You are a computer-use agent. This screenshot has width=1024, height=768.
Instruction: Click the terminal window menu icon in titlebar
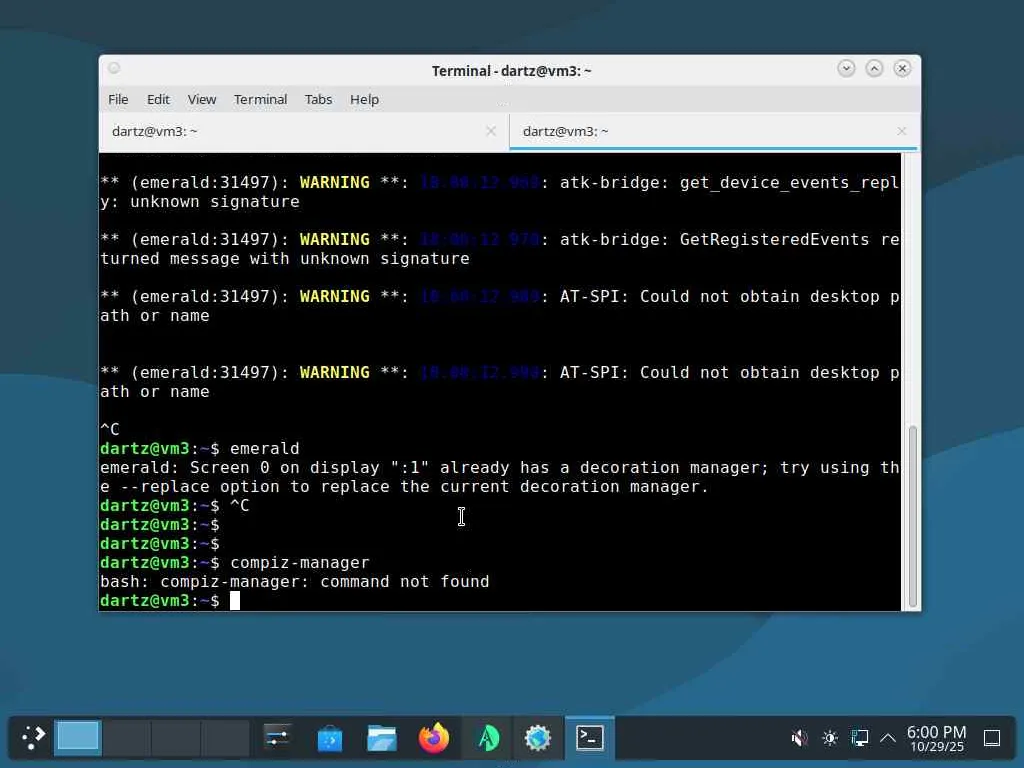coord(114,69)
